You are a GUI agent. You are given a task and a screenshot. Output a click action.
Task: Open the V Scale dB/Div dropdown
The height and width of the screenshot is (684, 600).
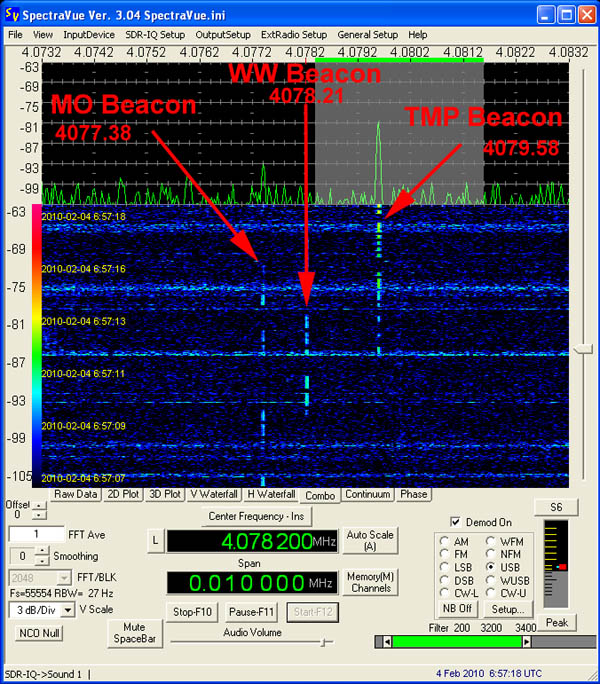click(x=68, y=610)
